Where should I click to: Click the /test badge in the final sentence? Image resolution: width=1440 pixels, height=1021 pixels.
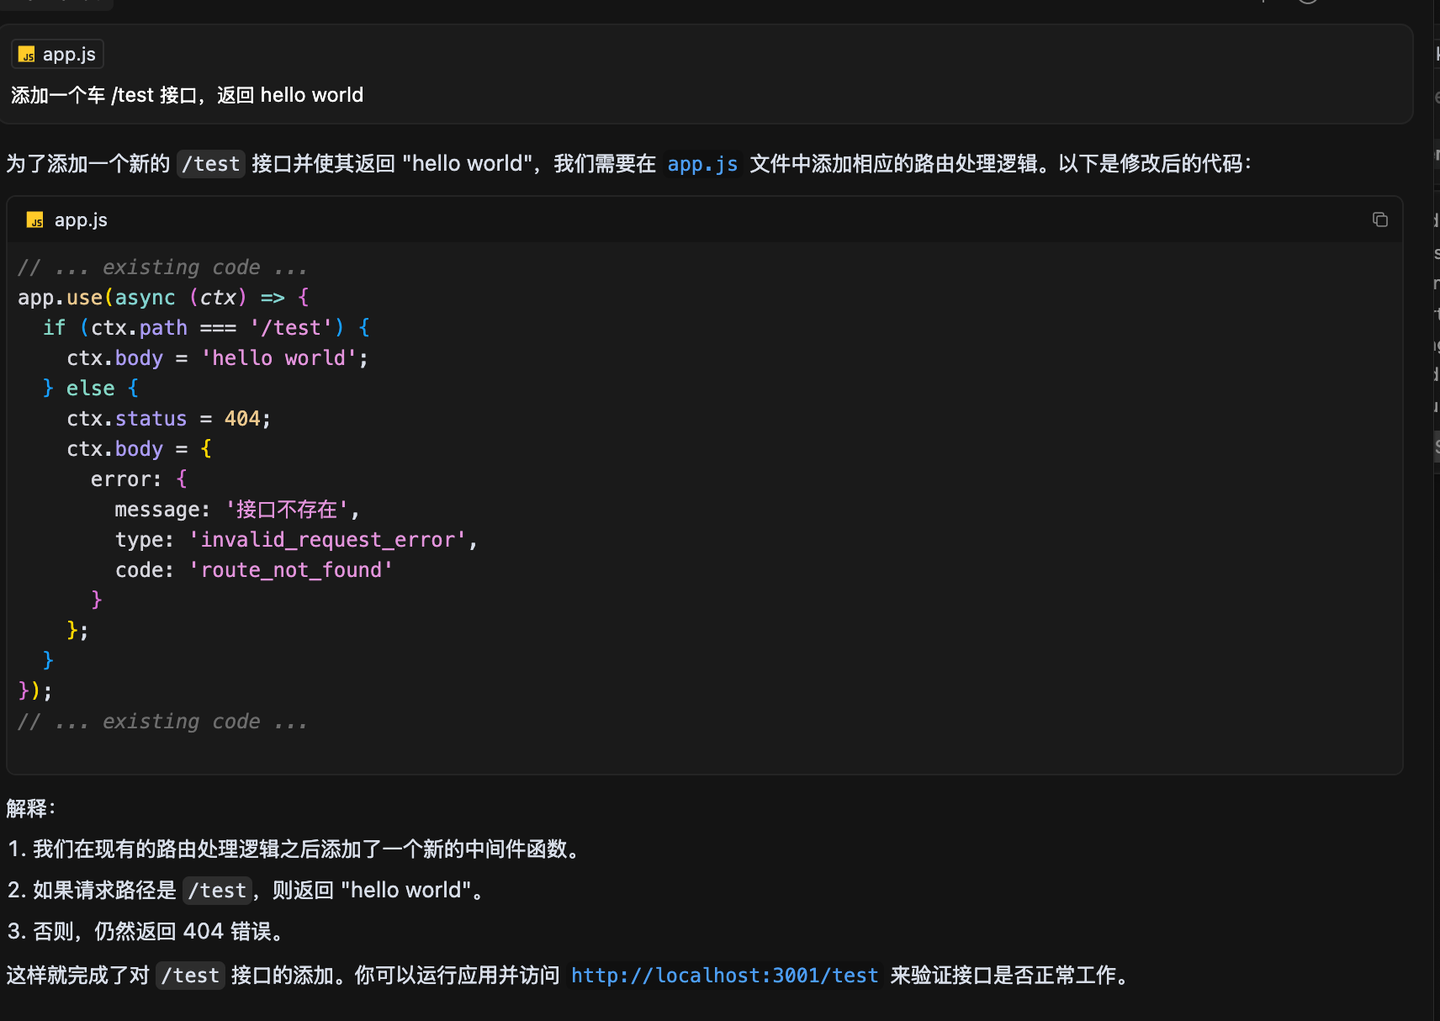click(x=190, y=975)
